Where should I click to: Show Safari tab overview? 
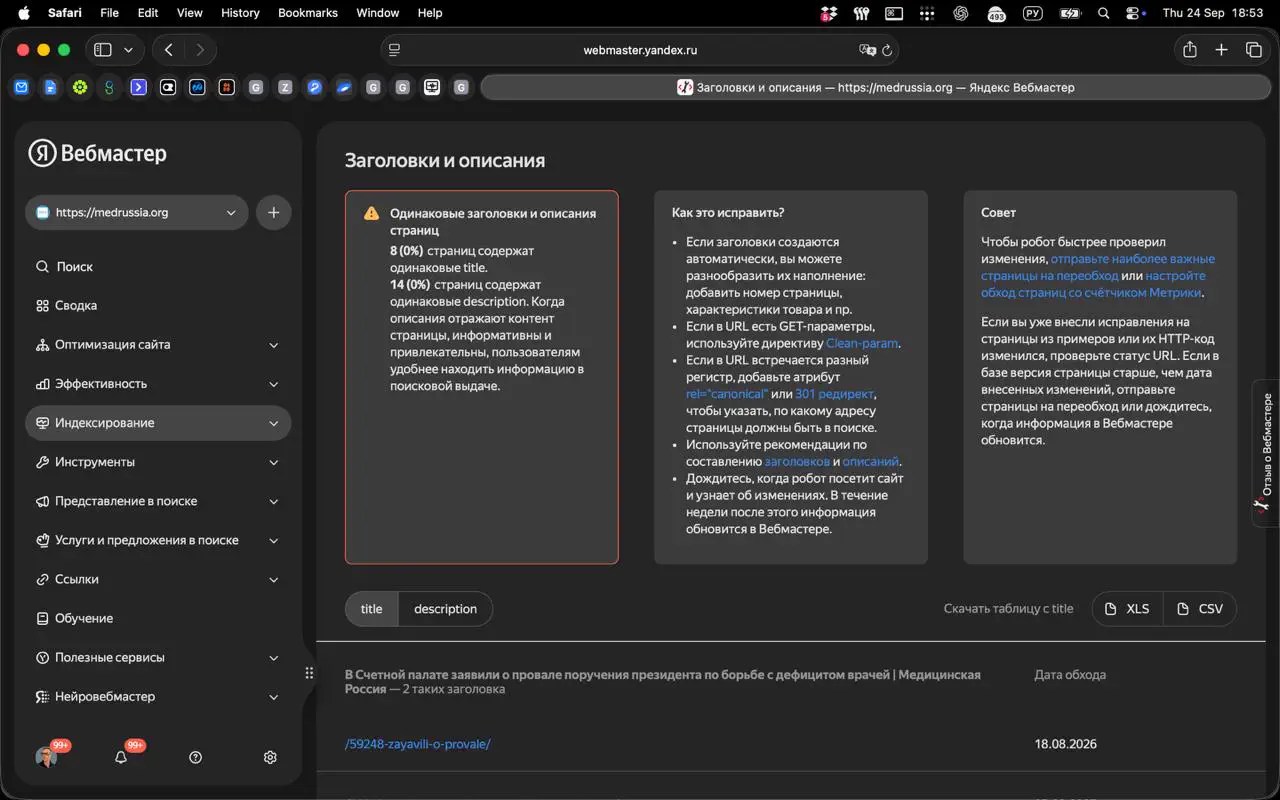click(1253, 50)
